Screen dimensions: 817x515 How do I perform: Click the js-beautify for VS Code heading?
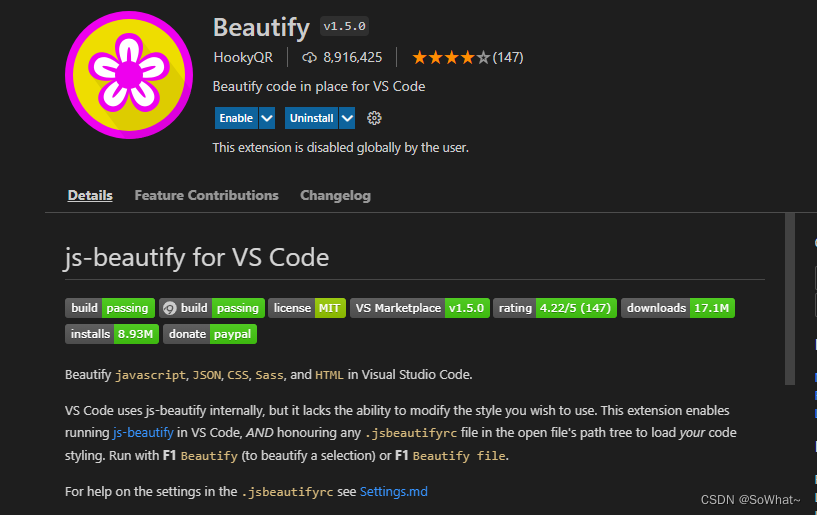[196, 258]
